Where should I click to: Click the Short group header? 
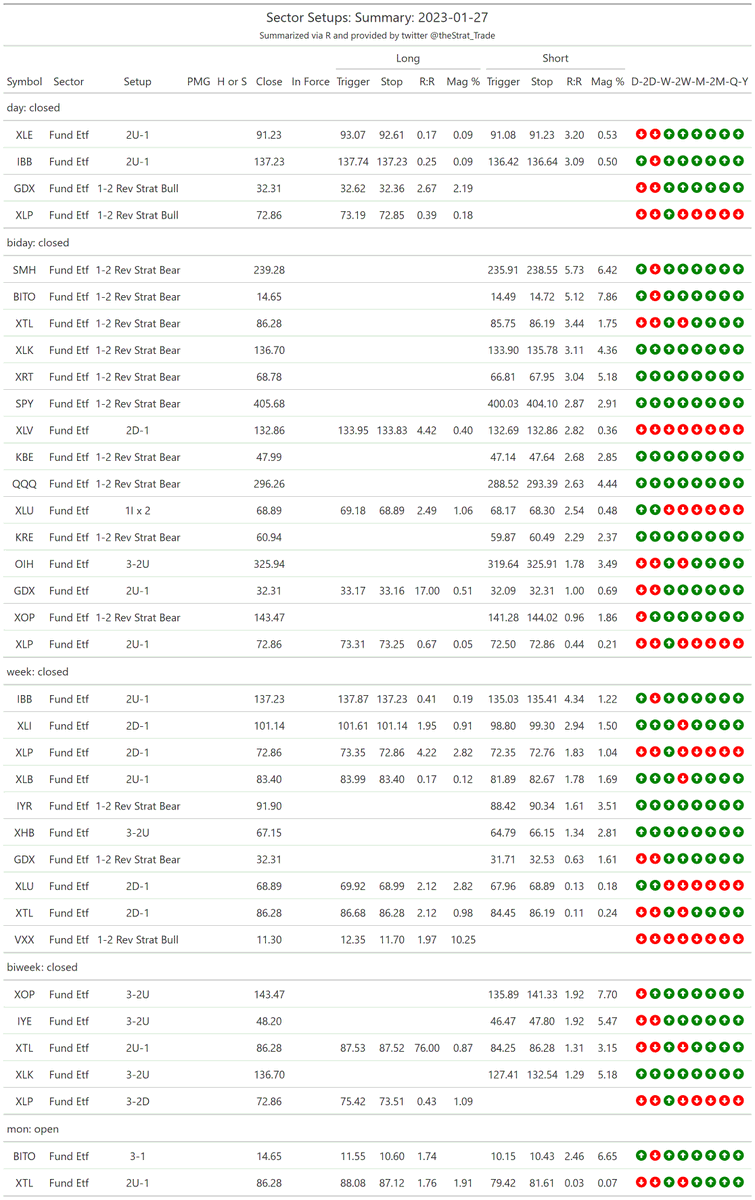click(x=556, y=59)
